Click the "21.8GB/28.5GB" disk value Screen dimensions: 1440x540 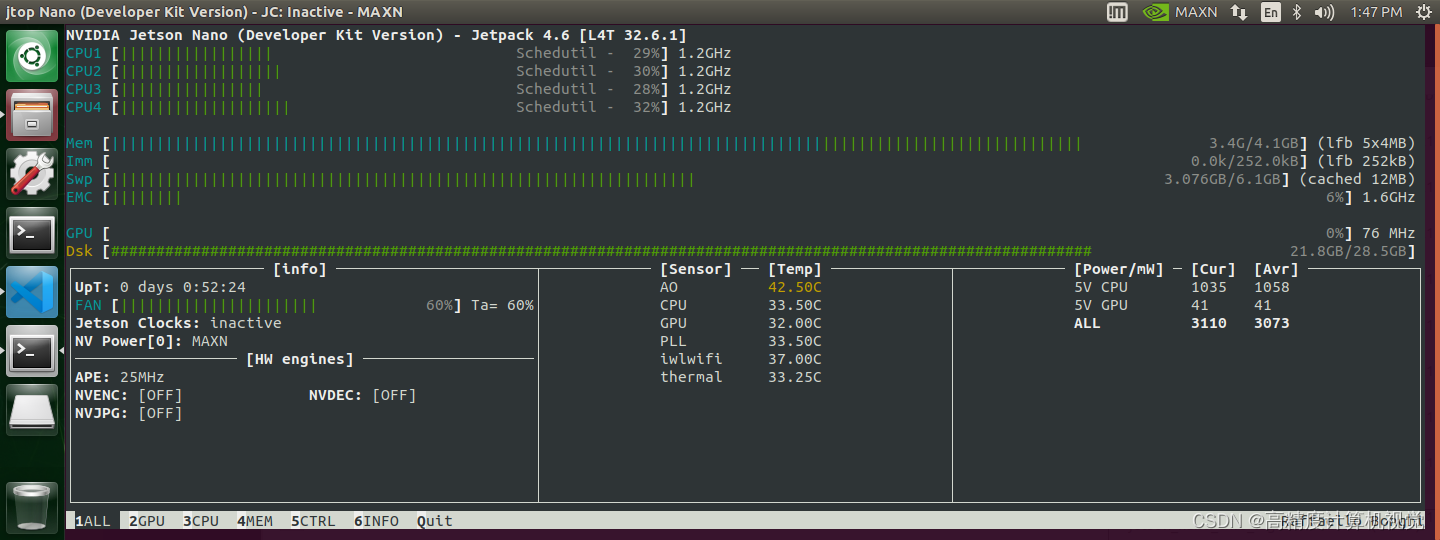(1349, 251)
